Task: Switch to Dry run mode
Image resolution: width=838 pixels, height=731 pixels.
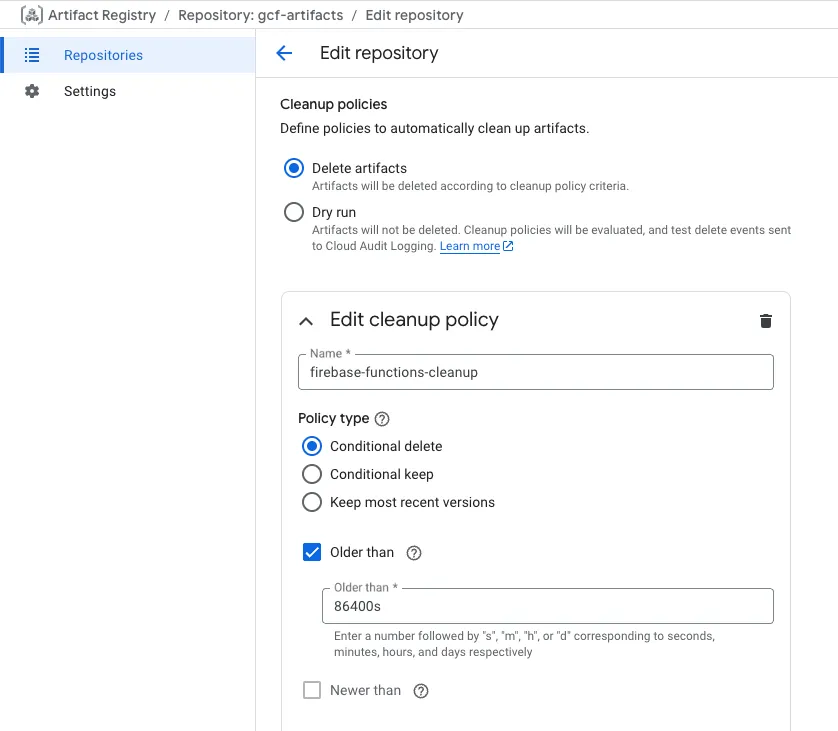Action: 293,212
